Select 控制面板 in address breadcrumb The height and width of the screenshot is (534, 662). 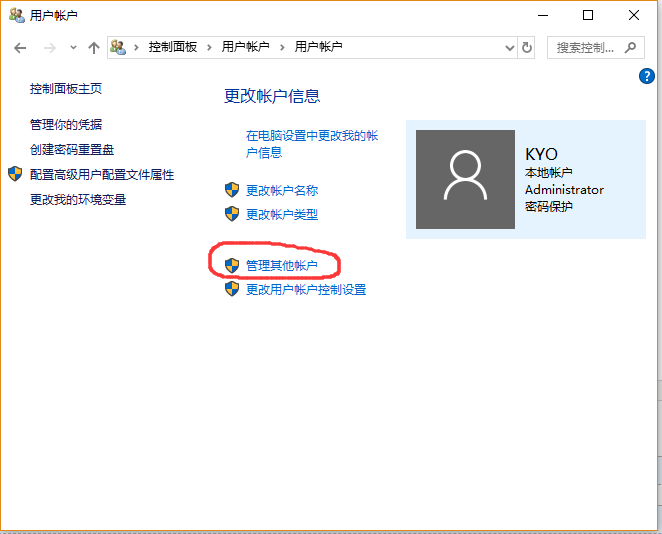pos(173,47)
